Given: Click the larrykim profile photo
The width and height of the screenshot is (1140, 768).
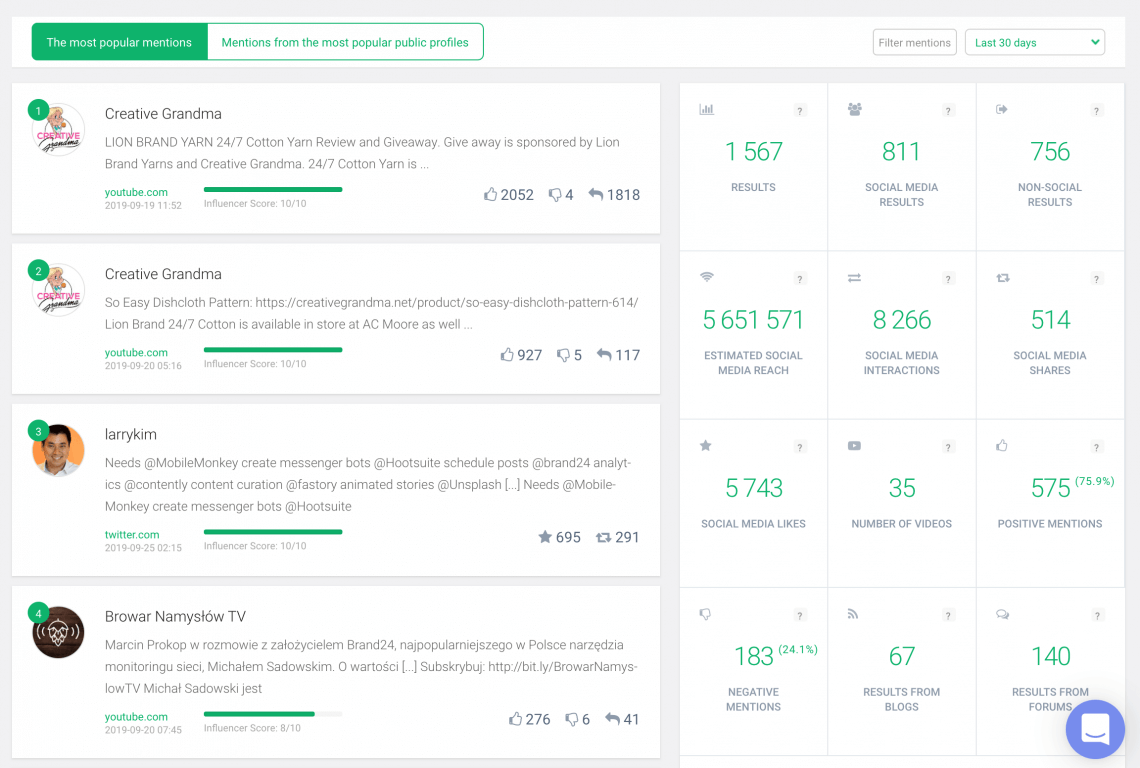Looking at the screenshot, I should (x=59, y=449).
